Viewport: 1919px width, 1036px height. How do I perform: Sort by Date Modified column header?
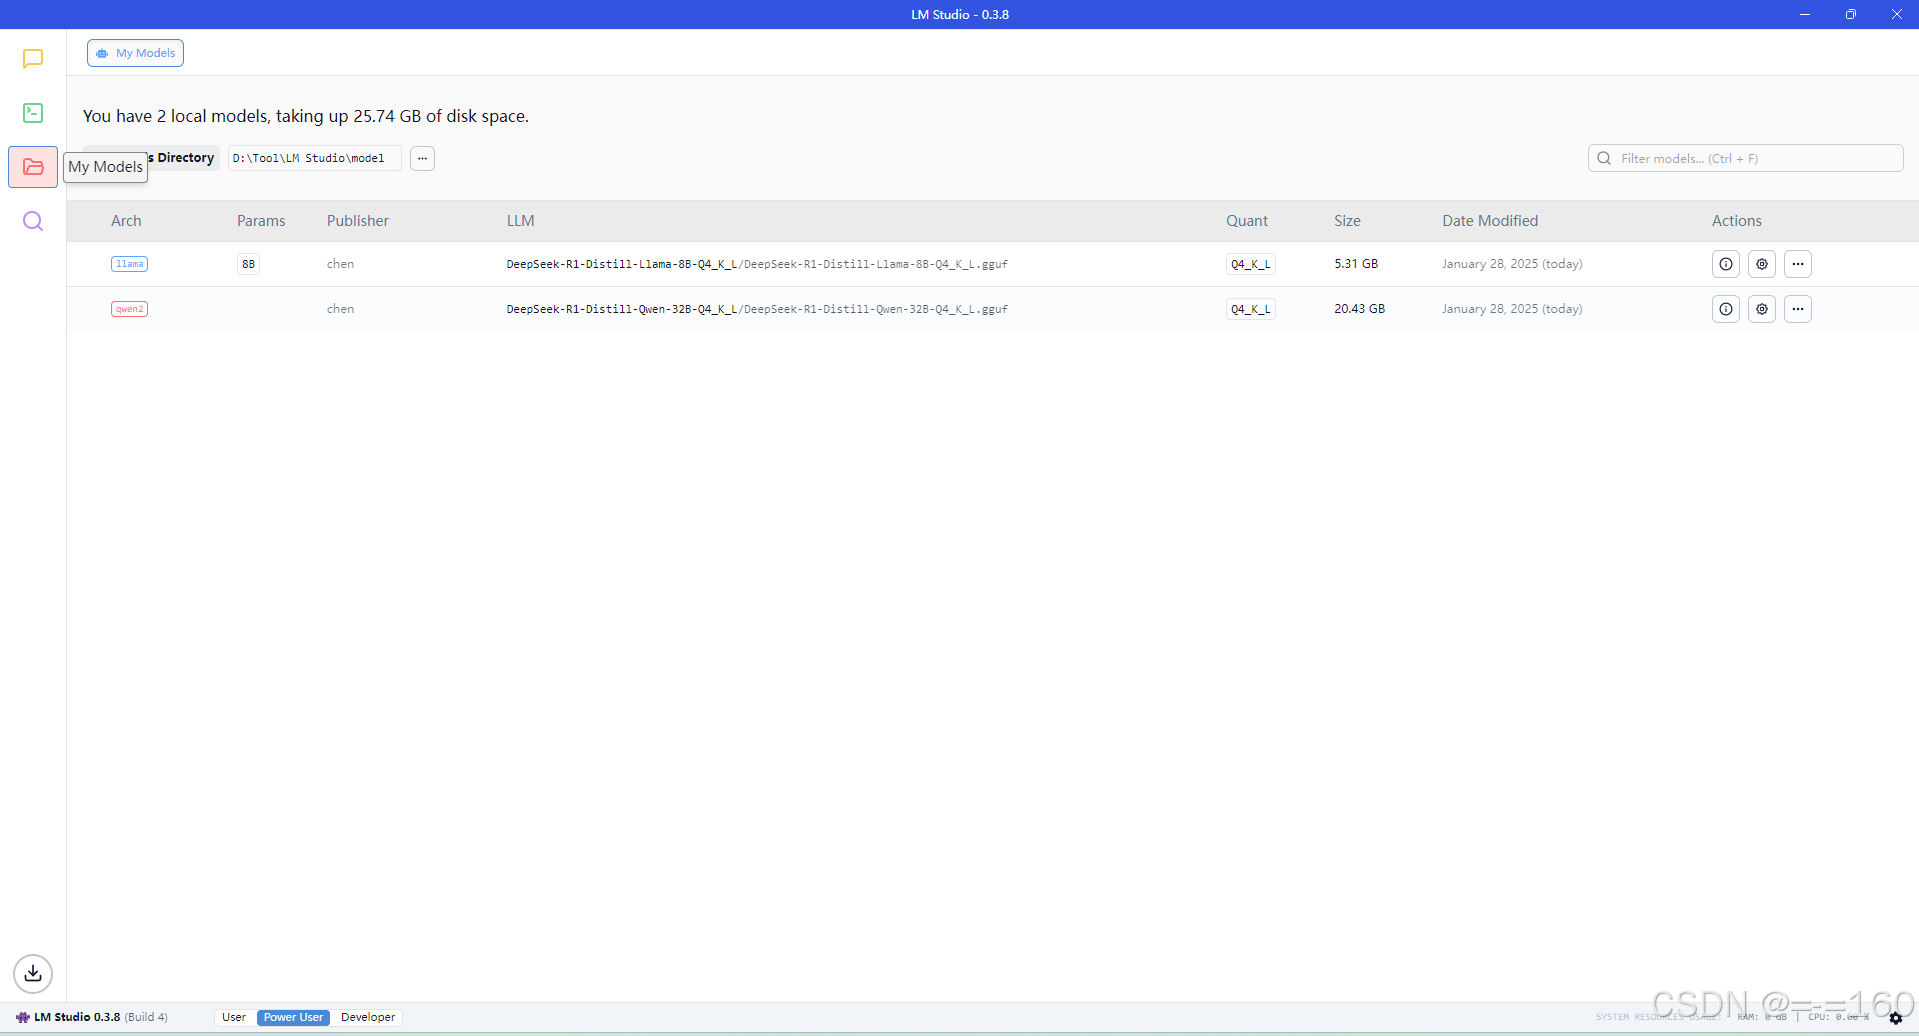(1490, 221)
